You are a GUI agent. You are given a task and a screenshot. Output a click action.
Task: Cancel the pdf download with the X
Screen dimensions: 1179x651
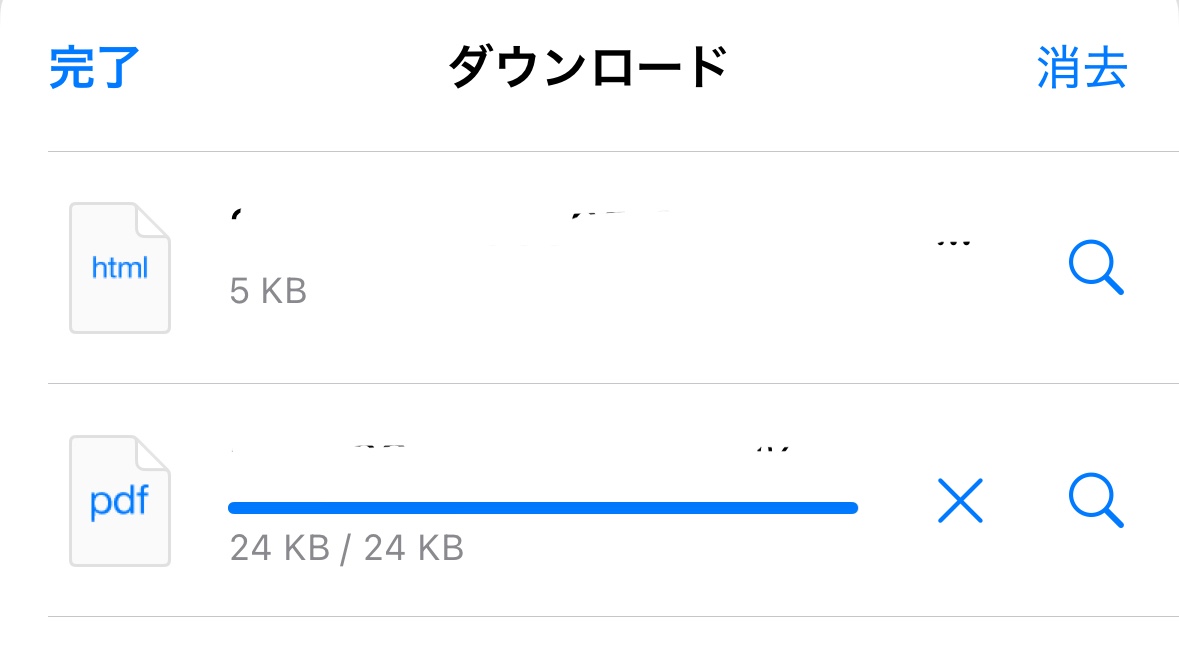click(960, 501)
